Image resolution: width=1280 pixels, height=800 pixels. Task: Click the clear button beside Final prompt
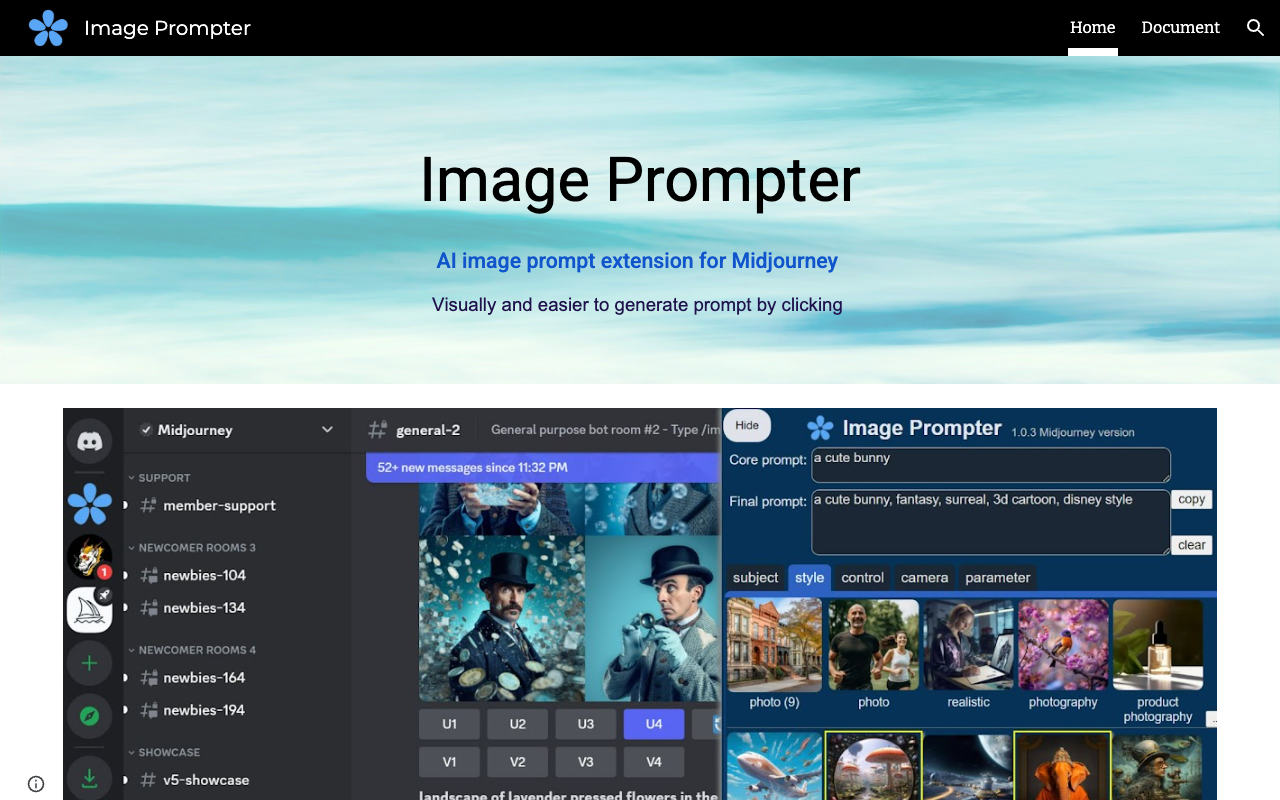[x=1191, y=545]
